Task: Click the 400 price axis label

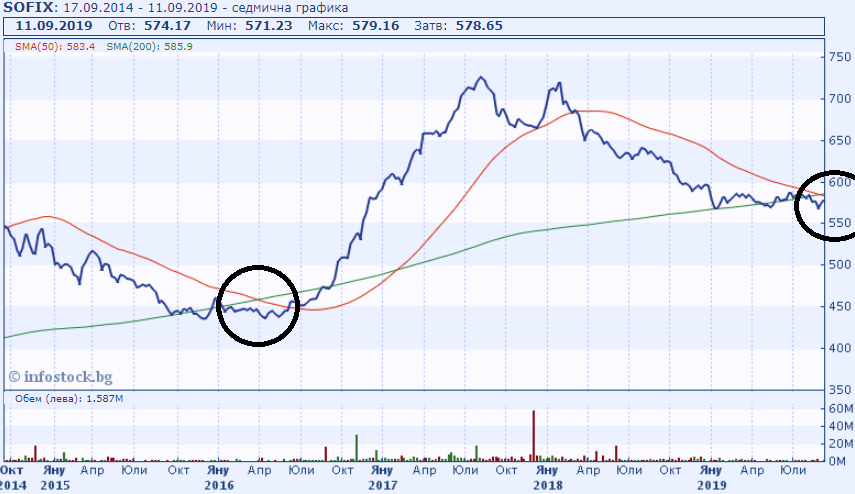Action: (x=840, y=348)
